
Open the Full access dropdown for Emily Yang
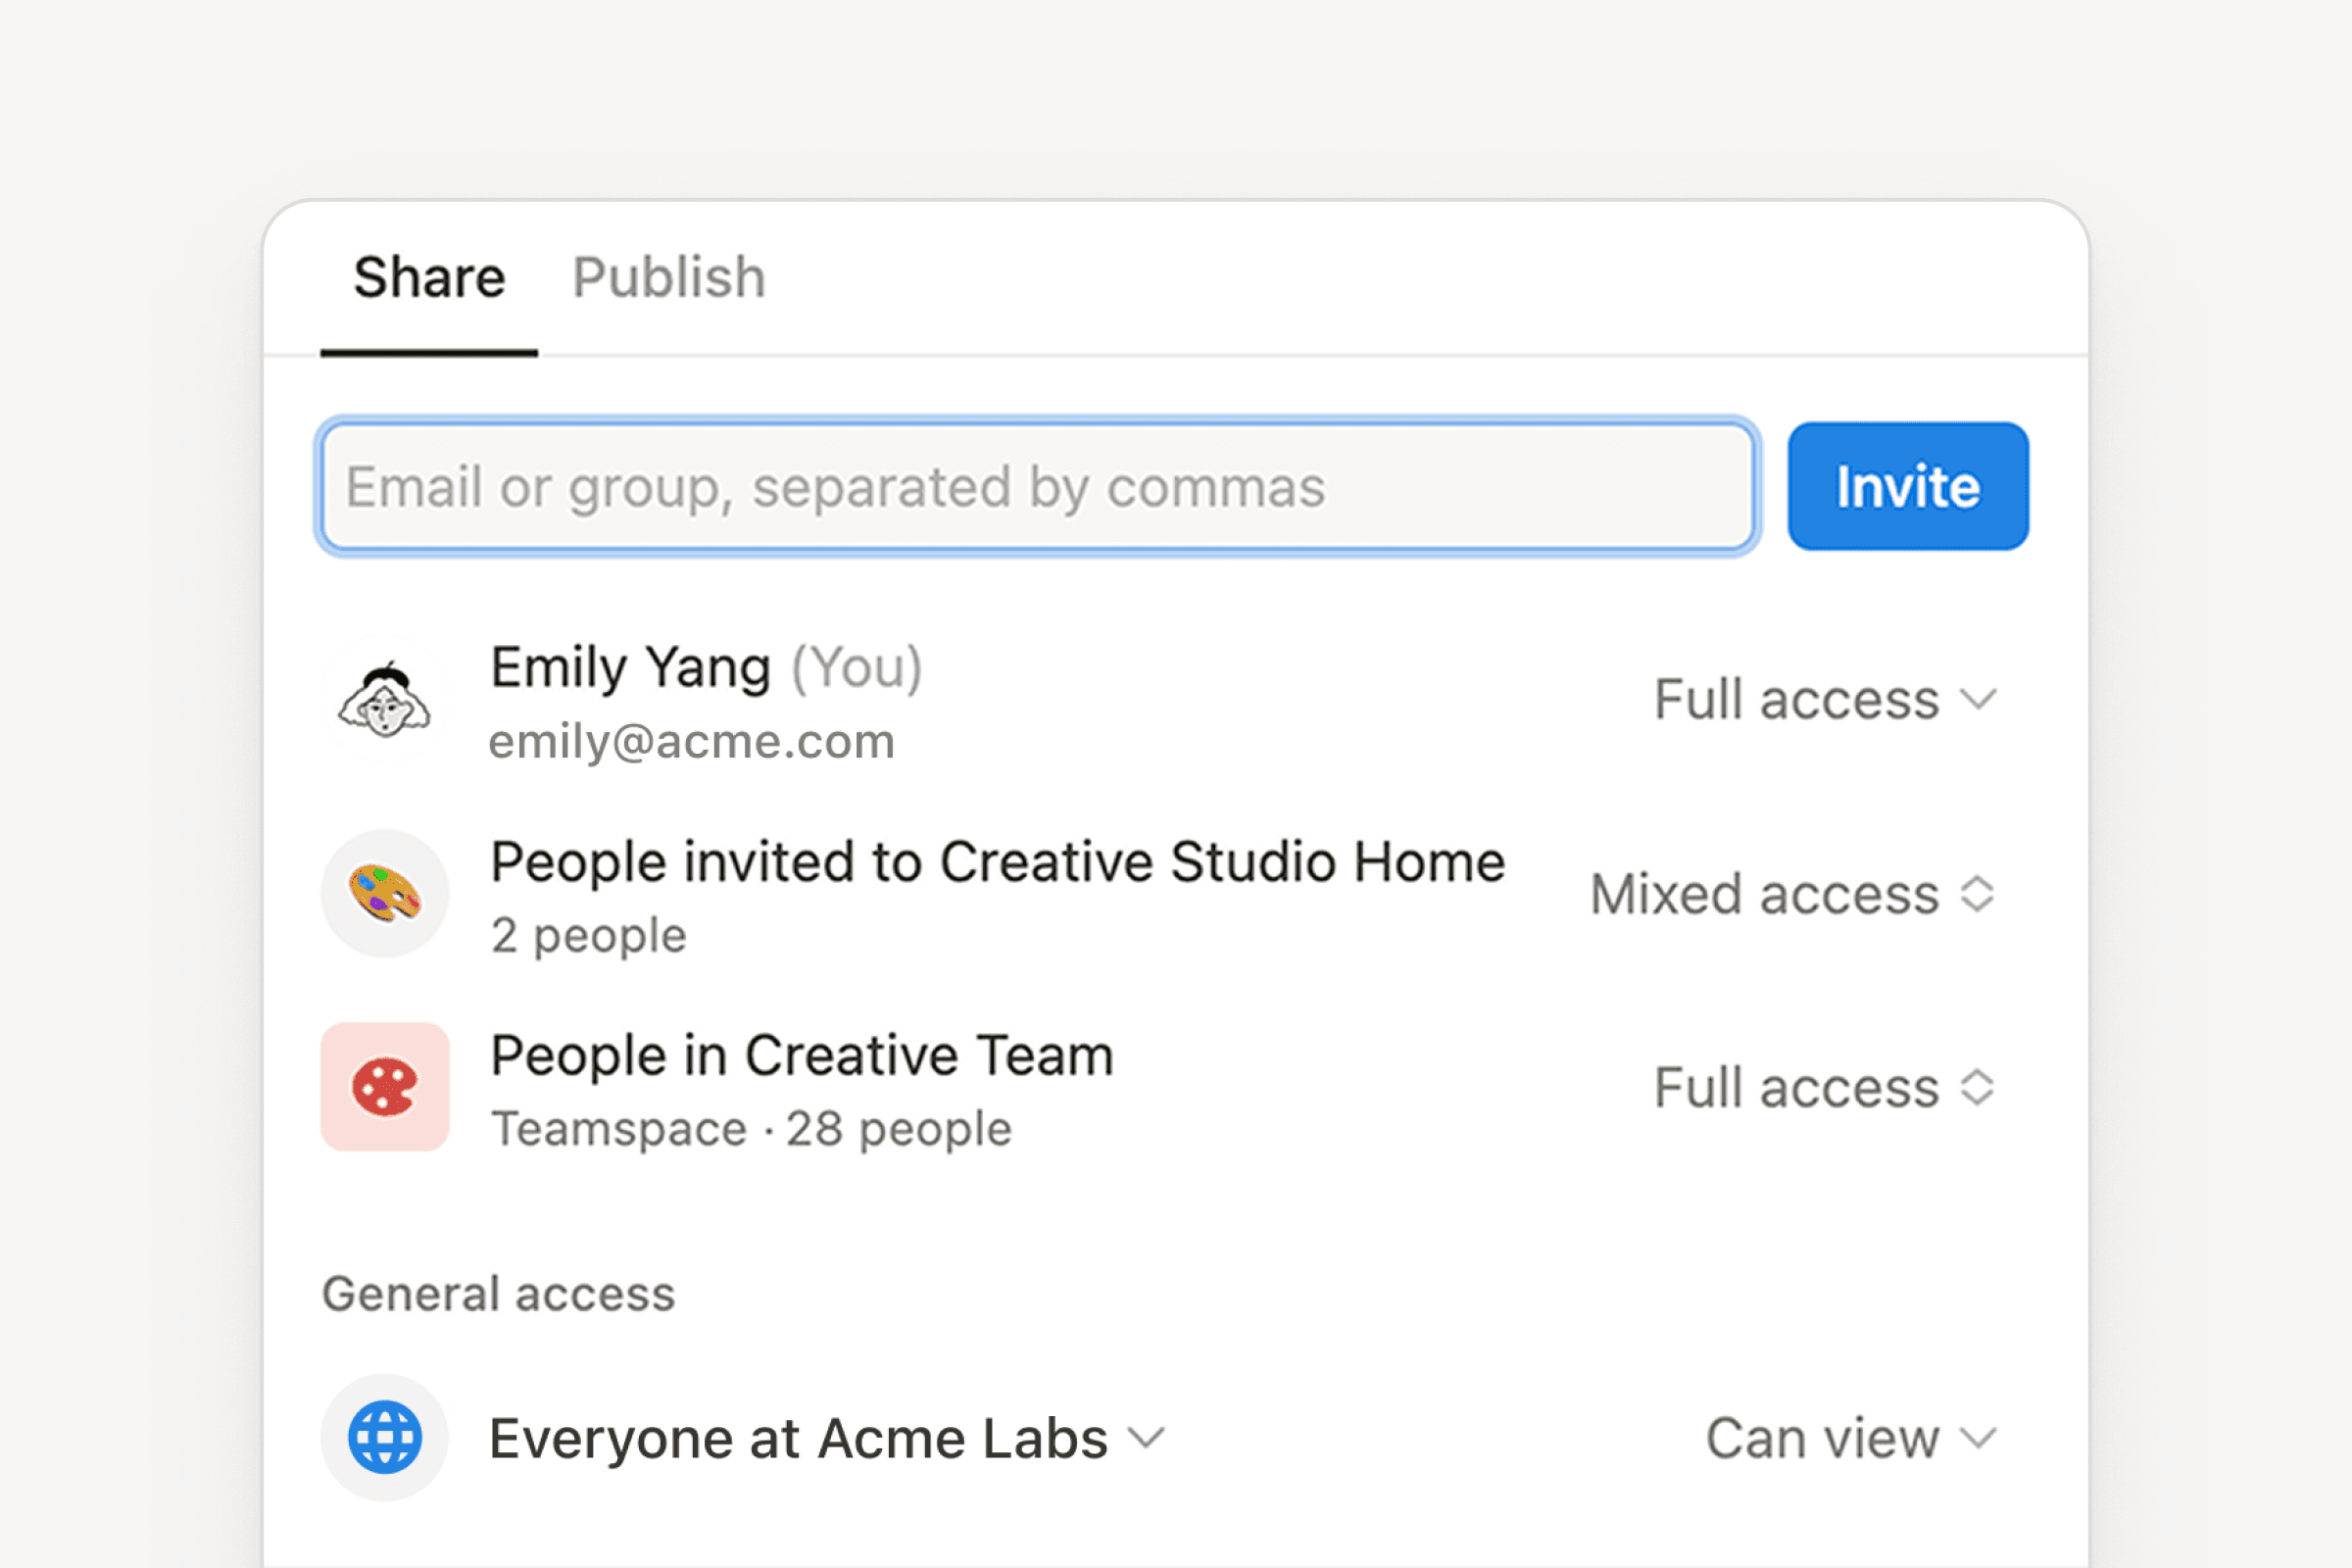tap(1826, 699)
